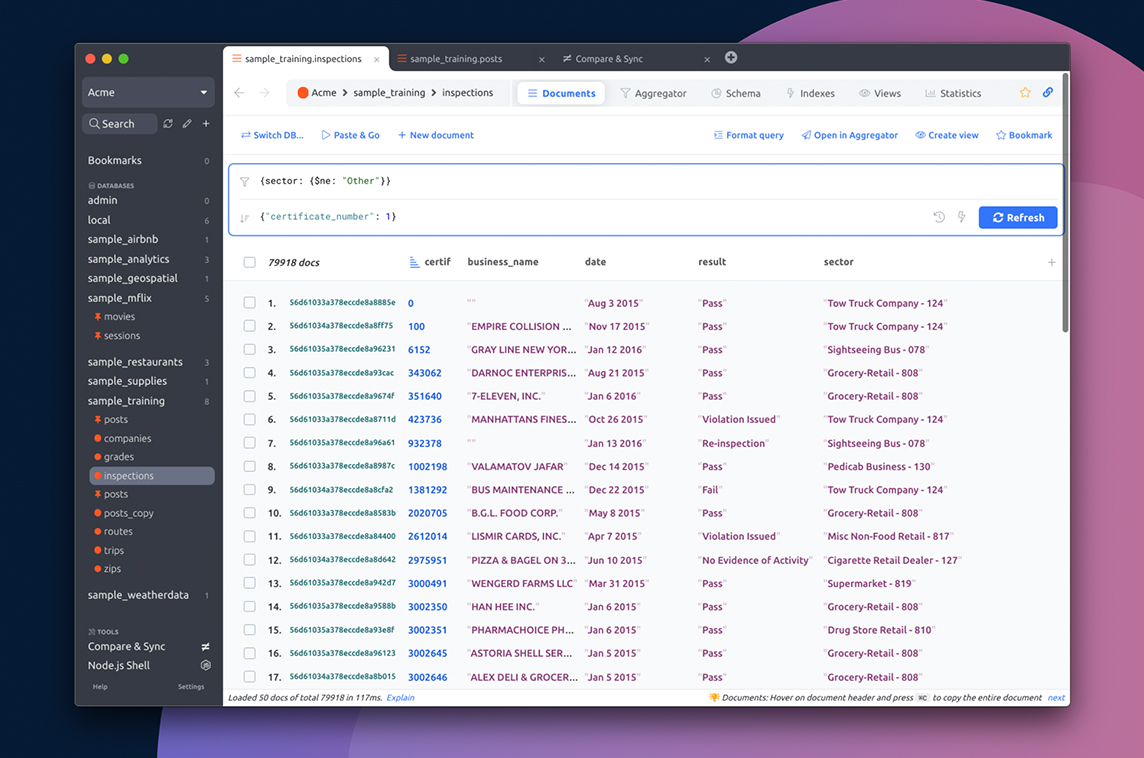Click the Acme orange connection icon in breadcrumb
Viewport: 1144px width, 758px height.
pyautogui.click(x=303, y=93)
